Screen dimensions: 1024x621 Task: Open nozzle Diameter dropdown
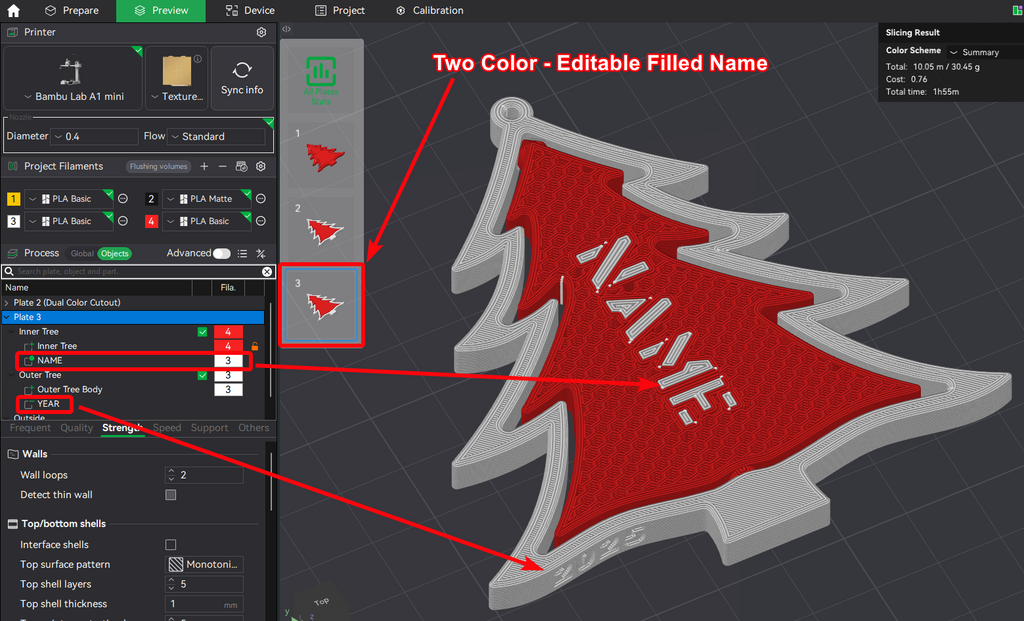tap(94, 136)
